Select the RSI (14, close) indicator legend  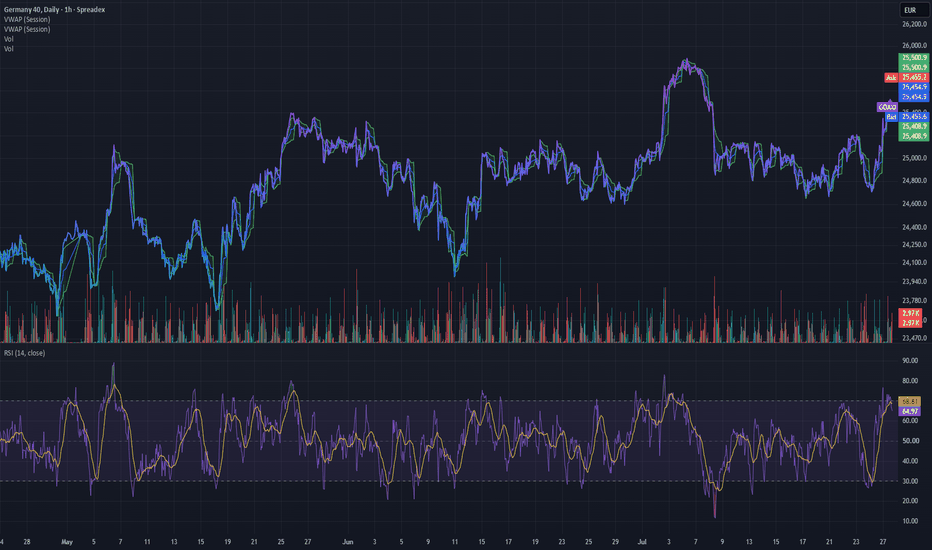tap(24, 353)
